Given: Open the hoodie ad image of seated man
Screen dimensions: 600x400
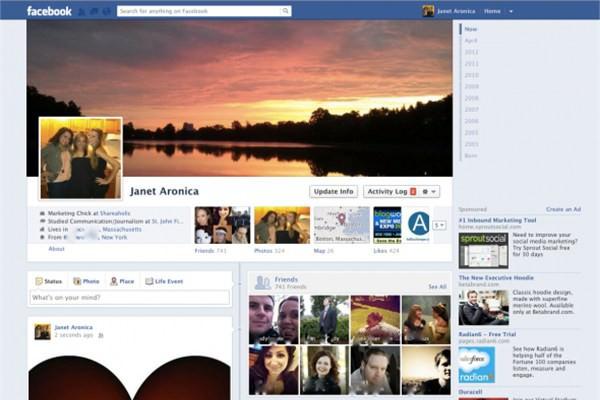Looking at the screenshot, I should point(484,307).
